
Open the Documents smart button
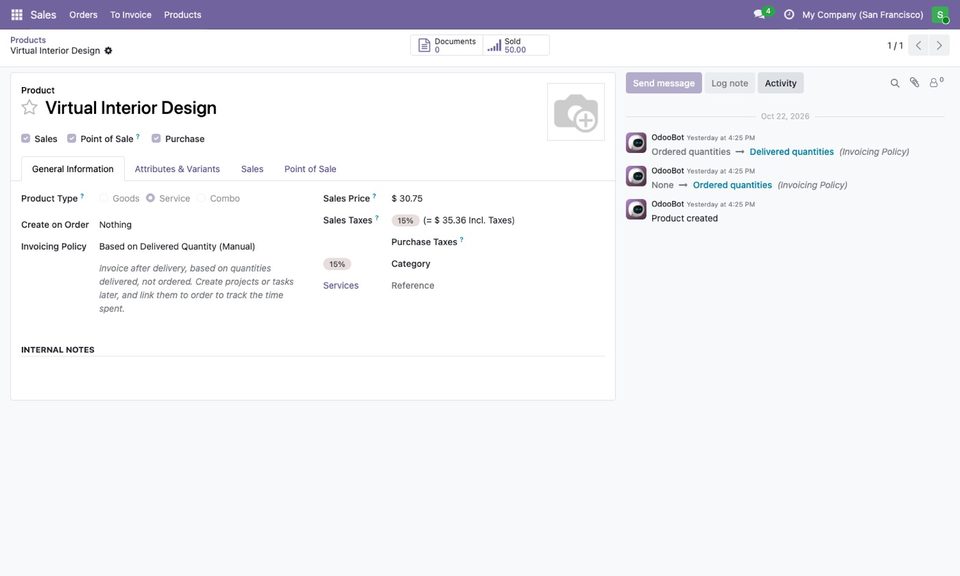point(446,45)
